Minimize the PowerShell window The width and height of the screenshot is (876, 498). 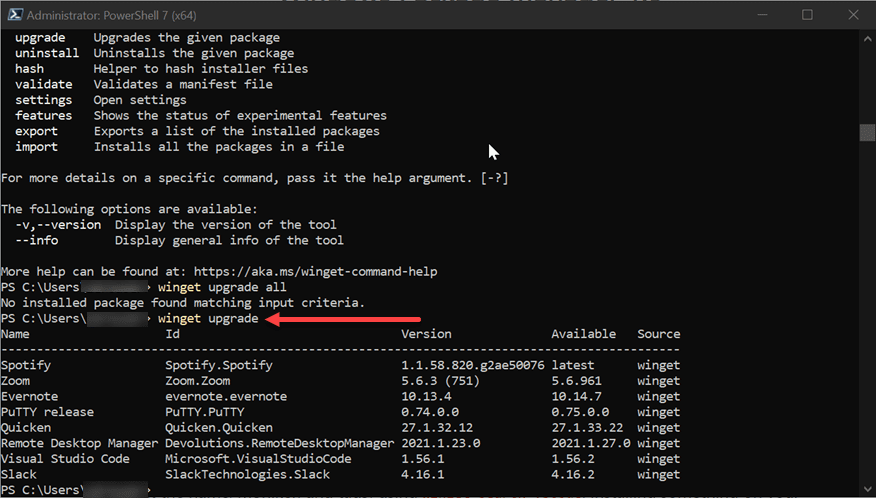[x=761, y=15]
